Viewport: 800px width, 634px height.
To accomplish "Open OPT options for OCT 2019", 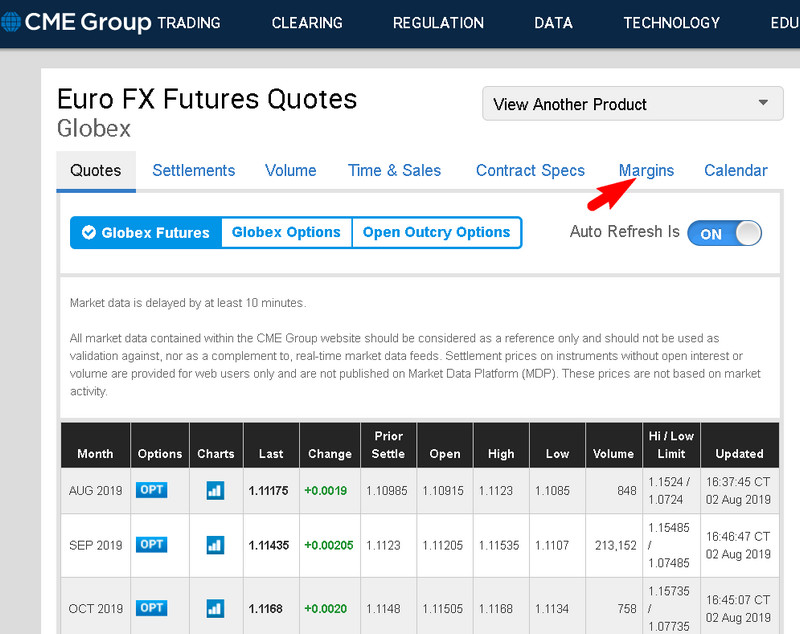I will tap(152, 607).
